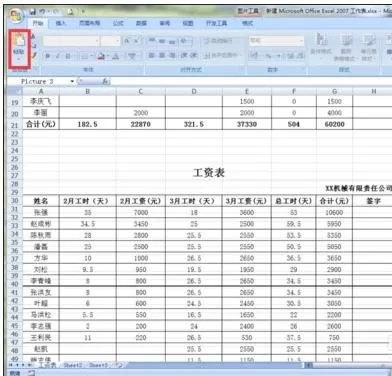Click the name cell 刘松

pyautogui.click(x=41, y=269)
